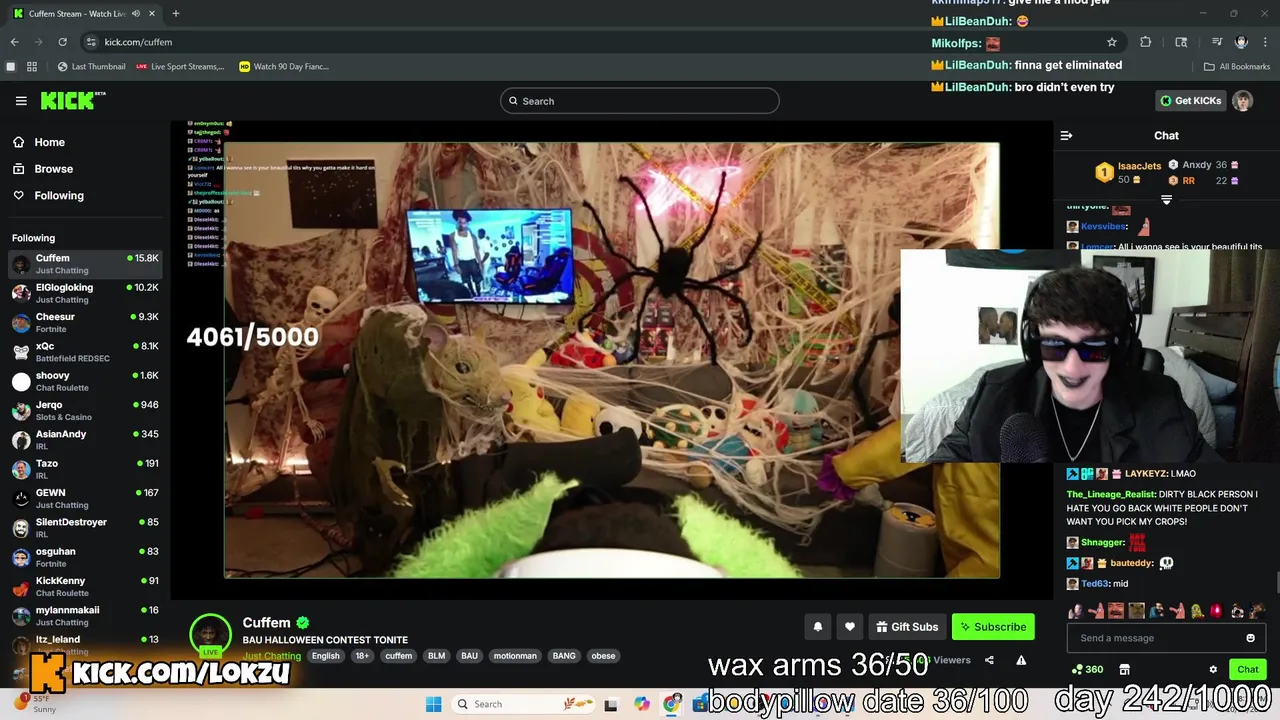Follow the channel with the heart icon
This screenshot has width=1280, height=720.
849,627
